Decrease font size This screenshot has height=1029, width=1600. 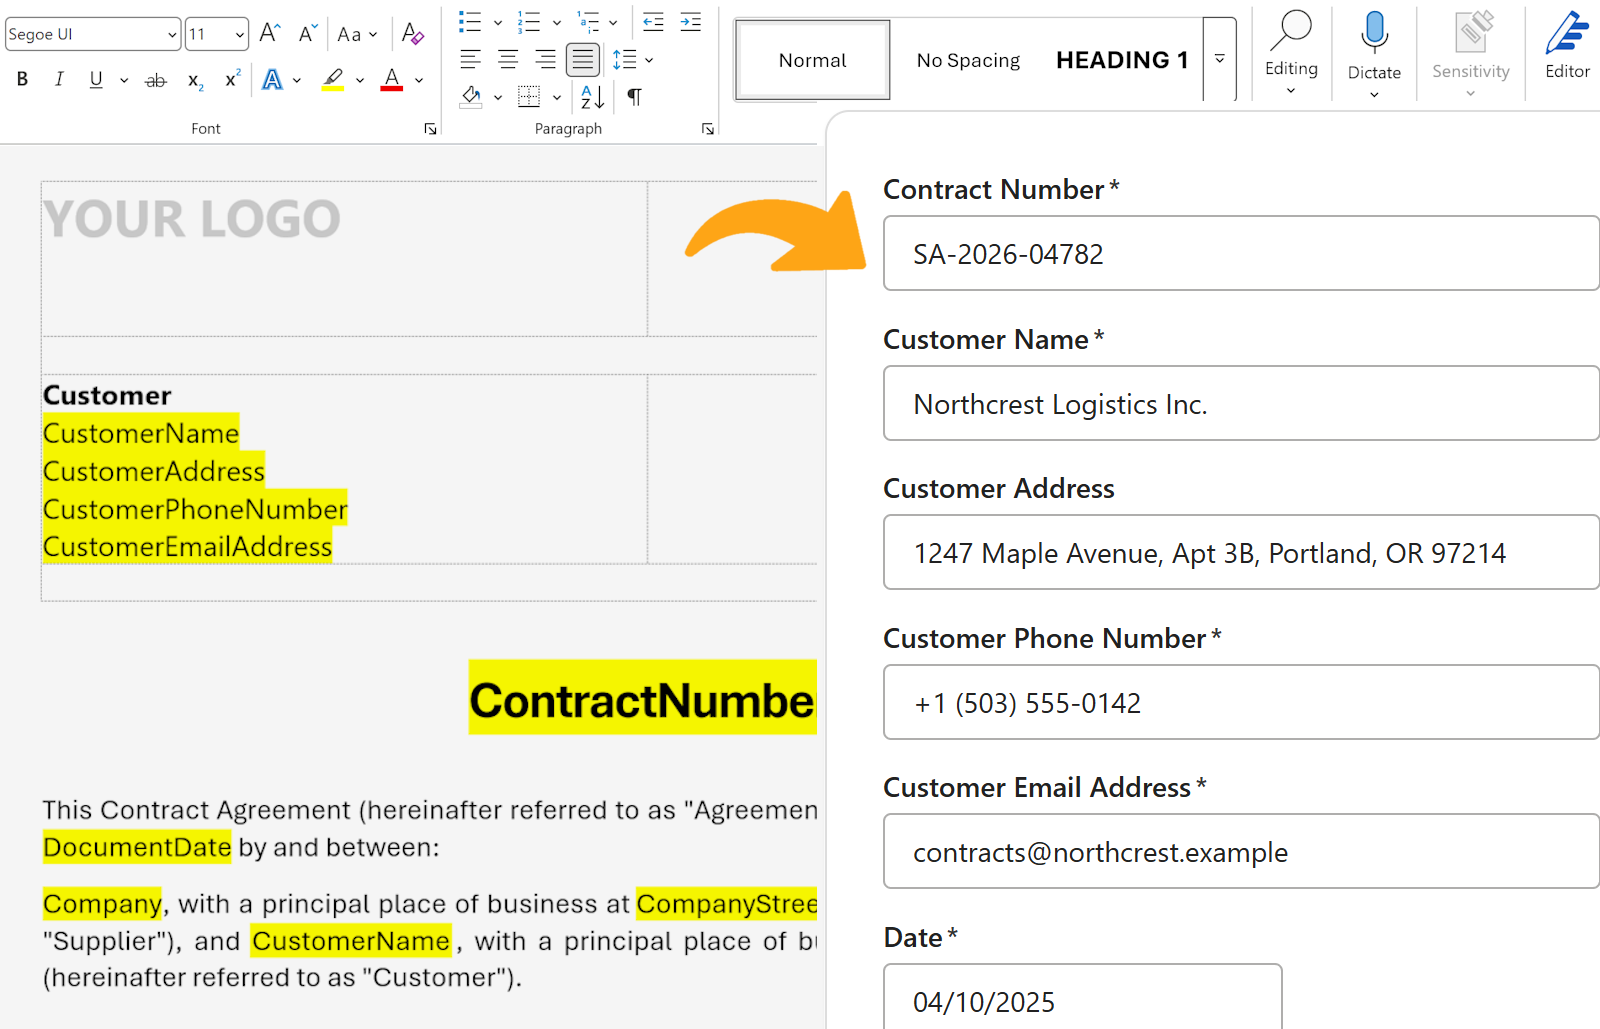[x=307, y=34]
